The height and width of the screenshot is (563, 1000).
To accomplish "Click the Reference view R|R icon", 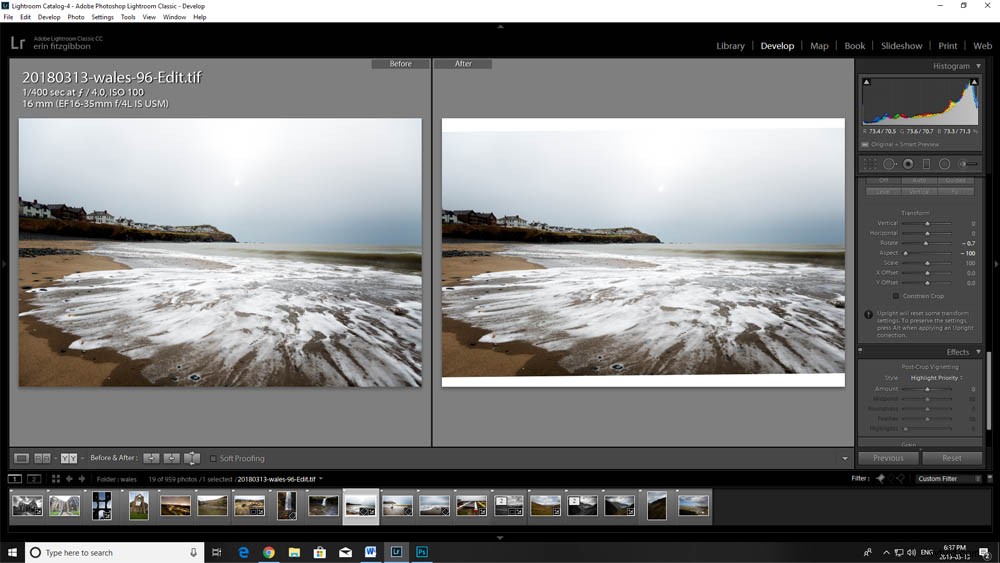I will pos(42,458).
